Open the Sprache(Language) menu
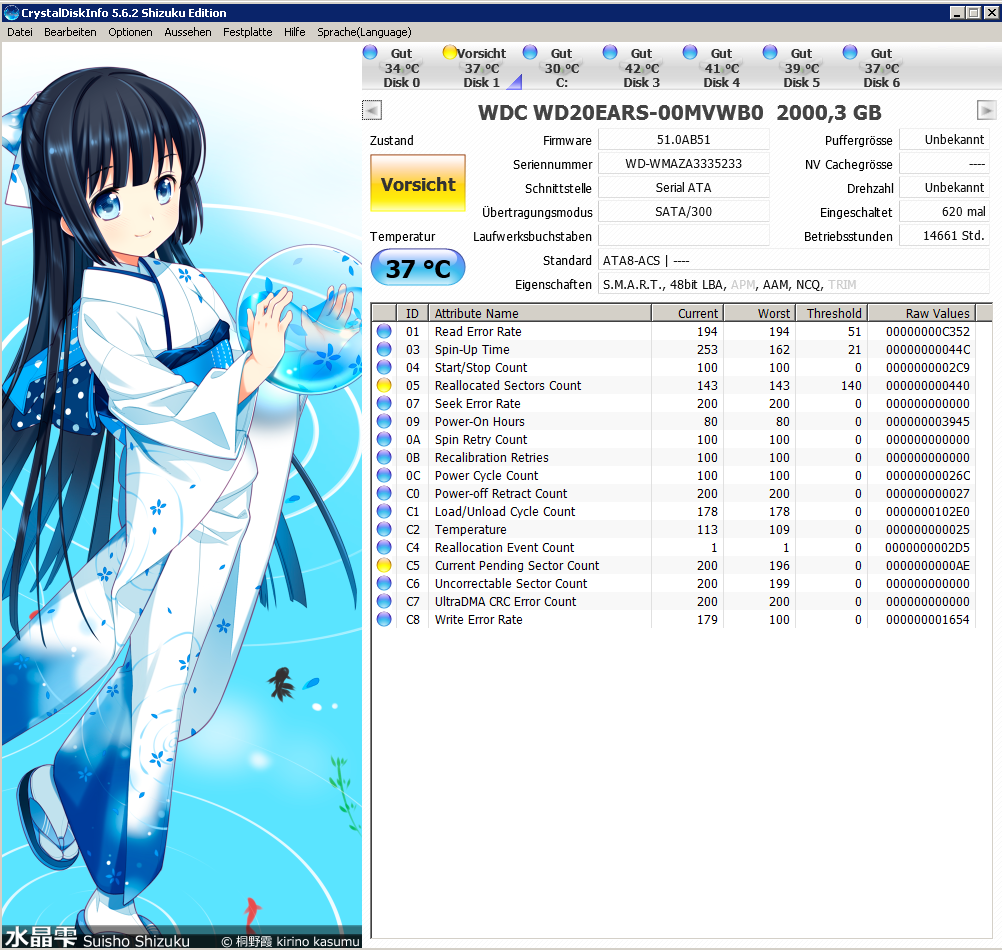 point(364,32)
